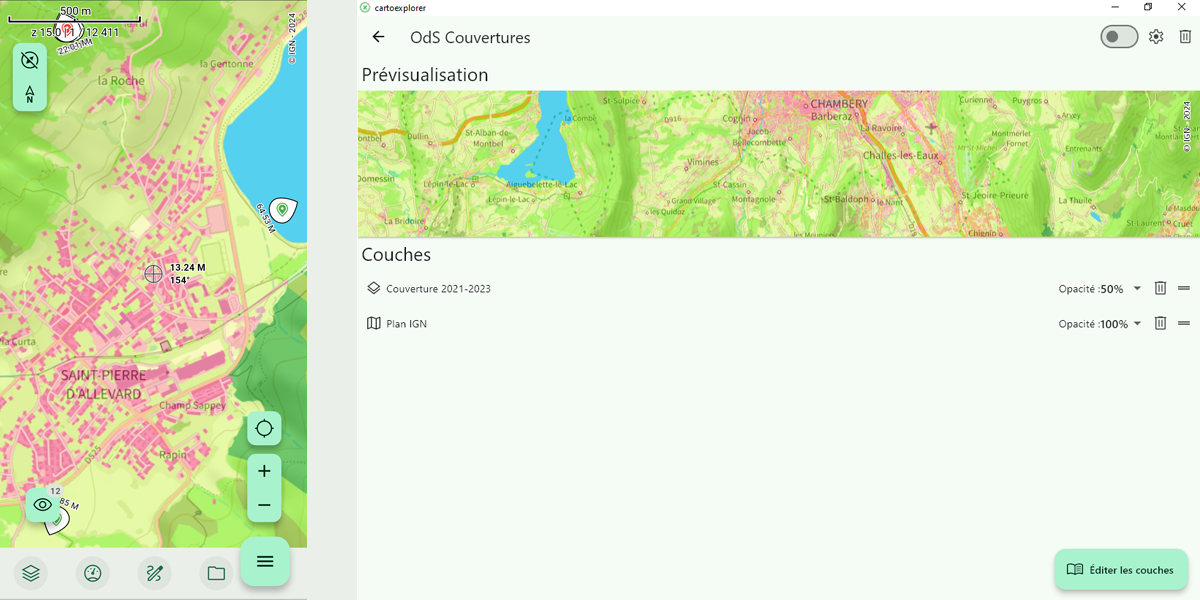Viewport: 1200px width, 600px height.
Task: Click the Éditer les couches button
Action: click(1120, 570)
